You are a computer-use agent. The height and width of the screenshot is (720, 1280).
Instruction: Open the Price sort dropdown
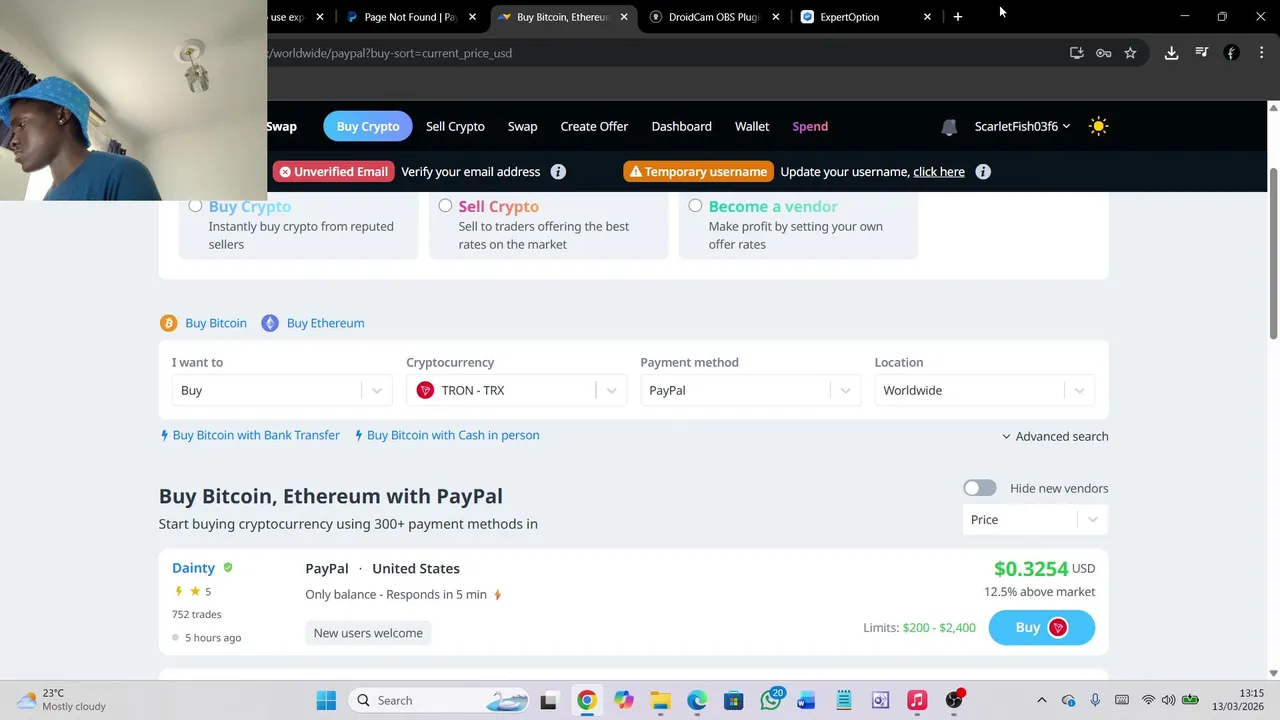[x=1035, y=519]
